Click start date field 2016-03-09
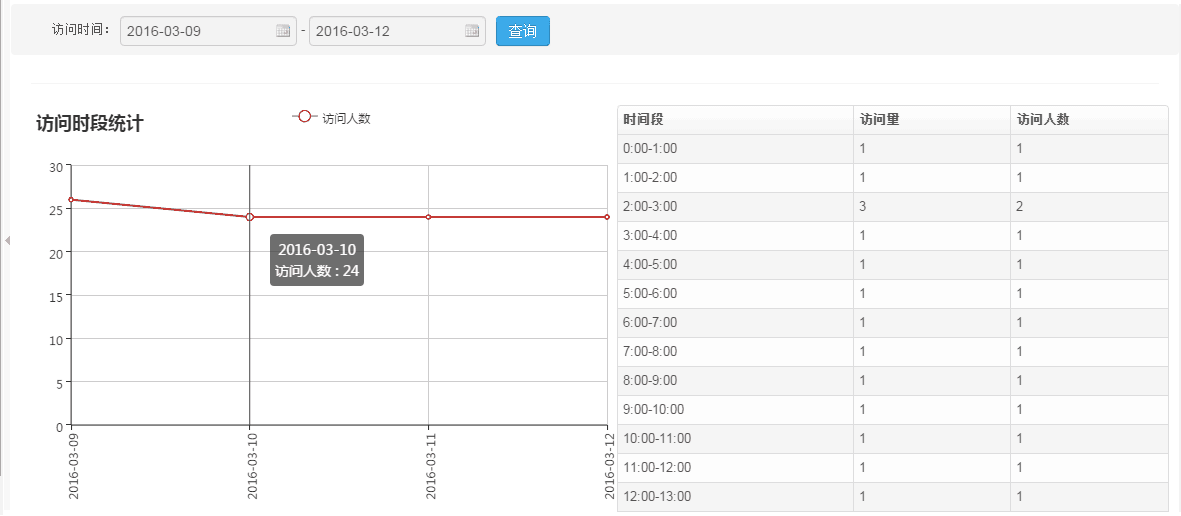Viewport: 1181px width, 516px height. point(208,31)
